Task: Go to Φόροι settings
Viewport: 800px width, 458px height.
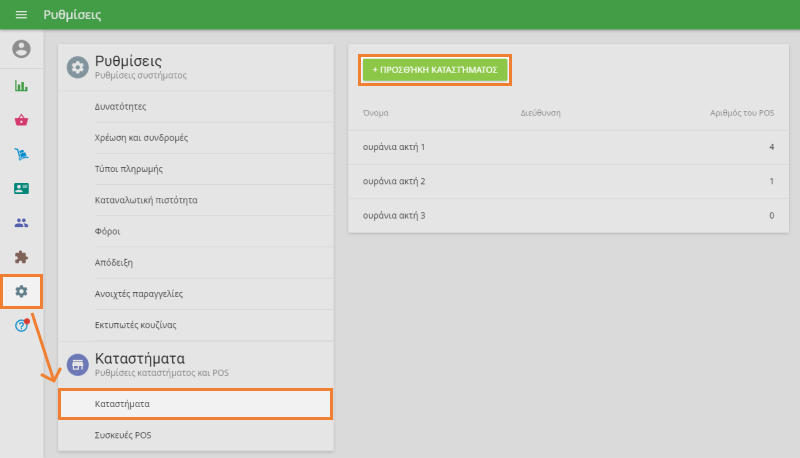Action: click(196, 232)
